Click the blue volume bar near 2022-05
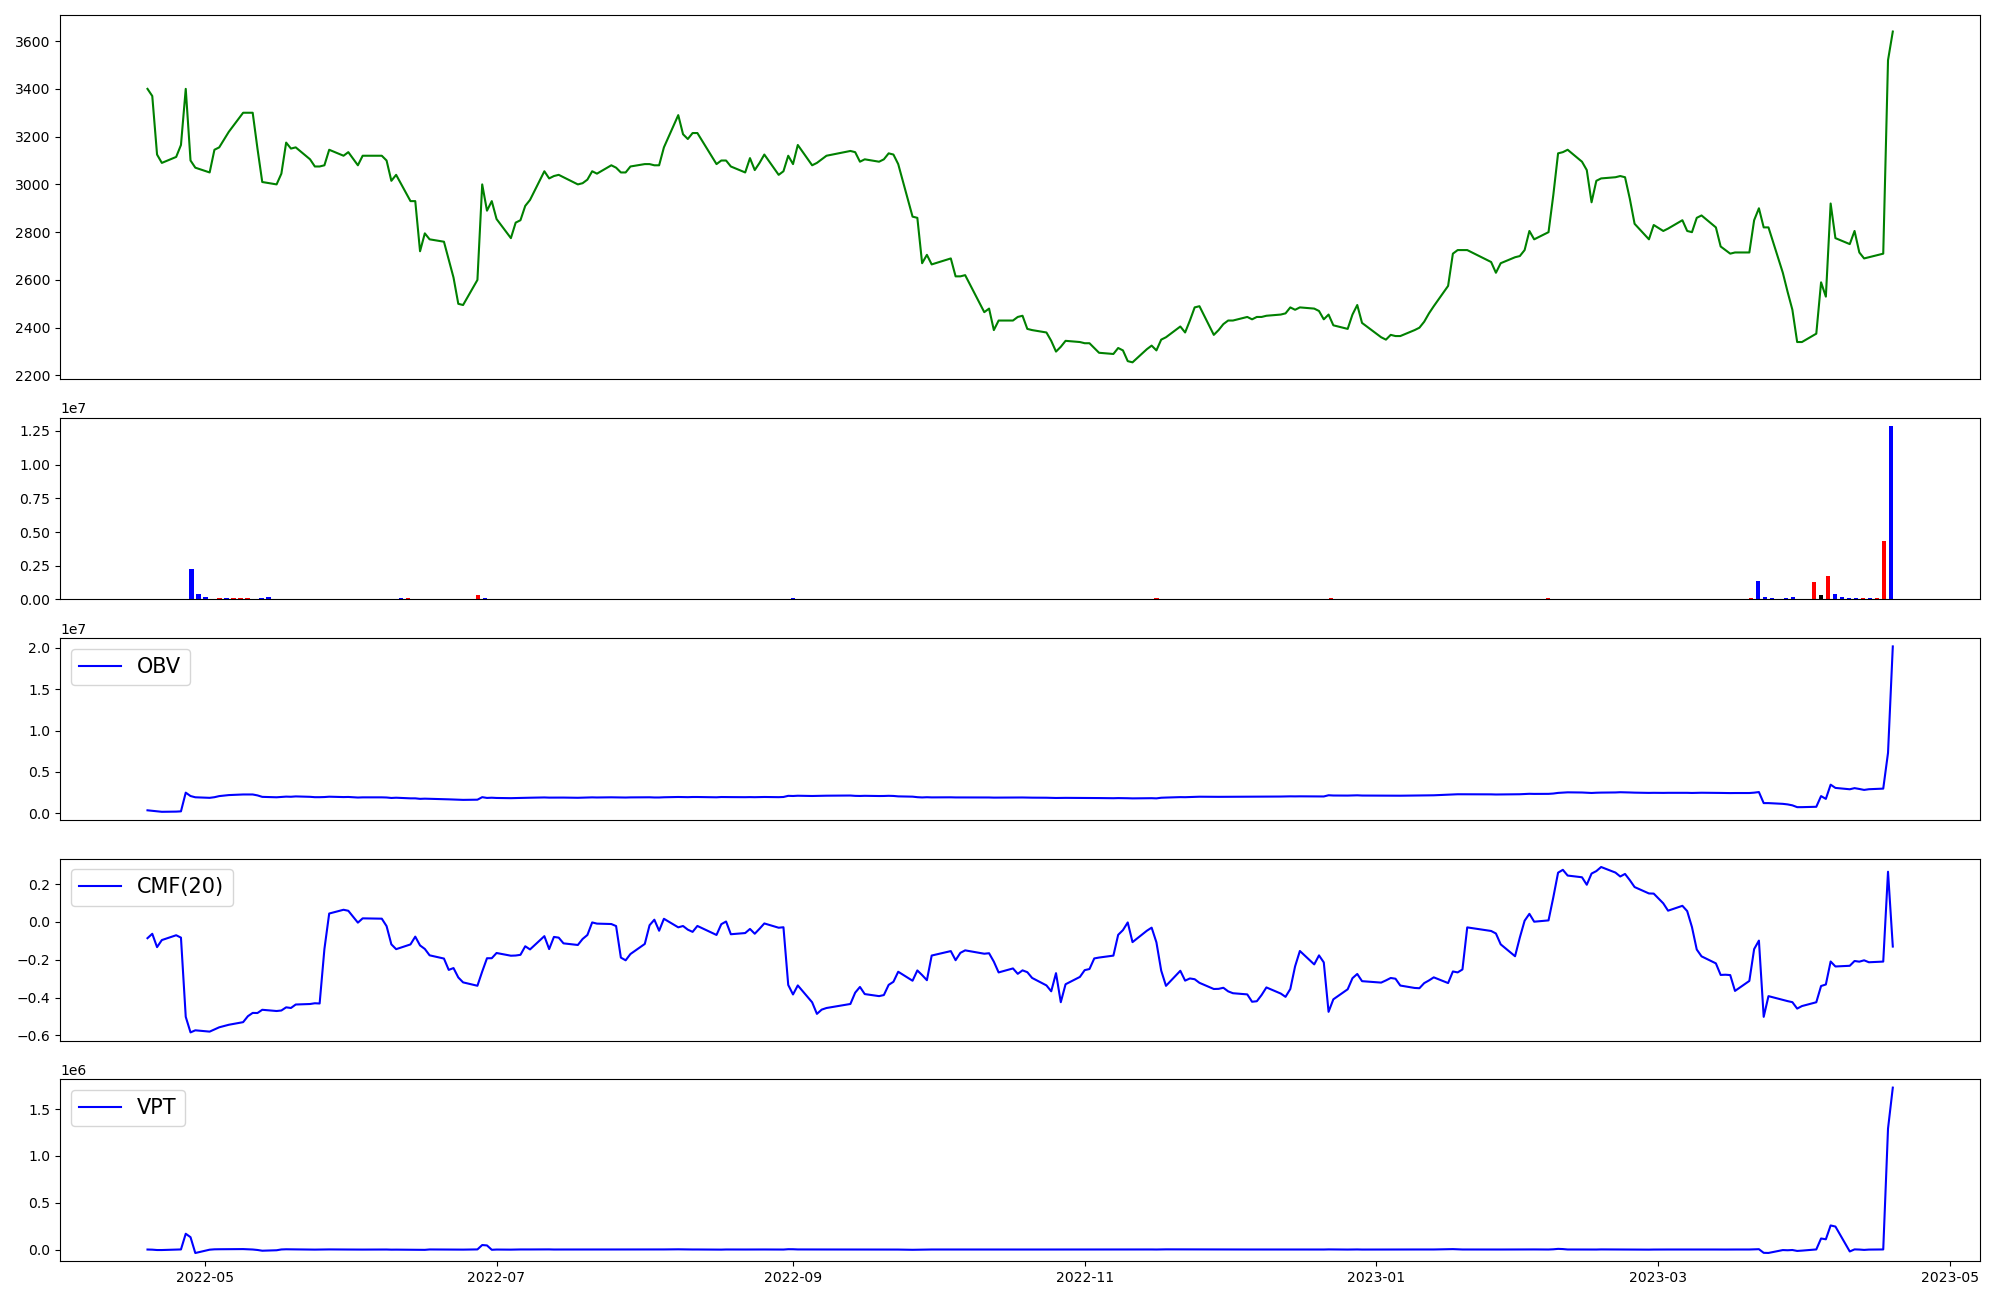Viewport: 2000px width, 1300px height. click(x=191, y=585)
